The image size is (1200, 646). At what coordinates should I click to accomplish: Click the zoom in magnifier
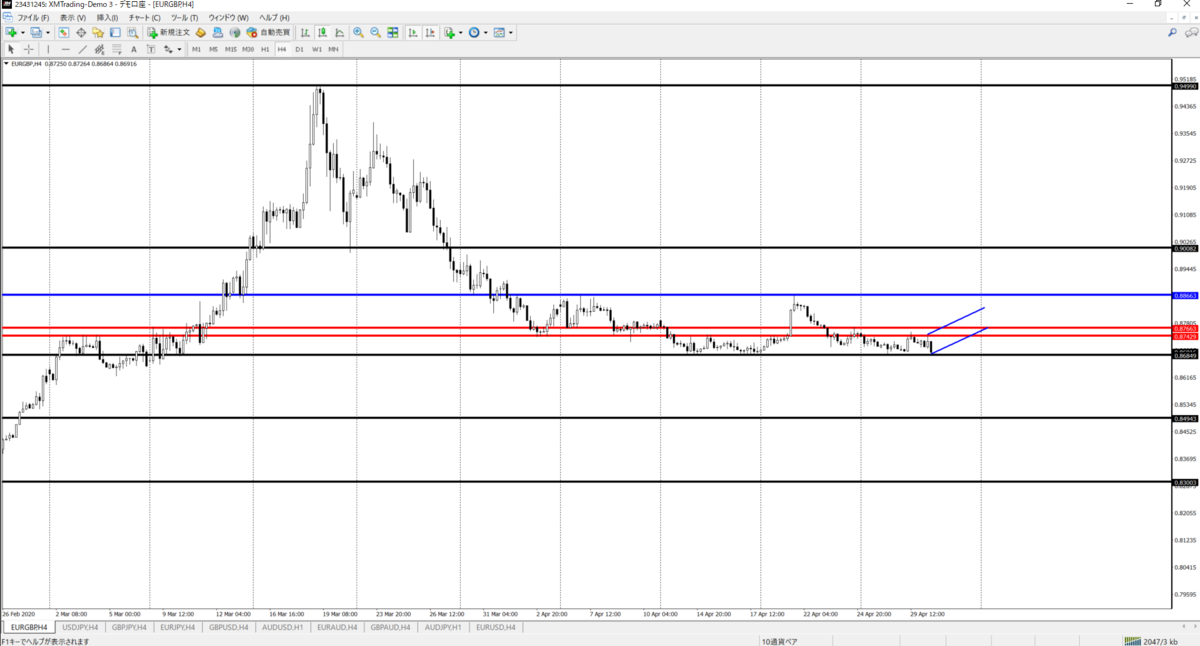point(358,32)
